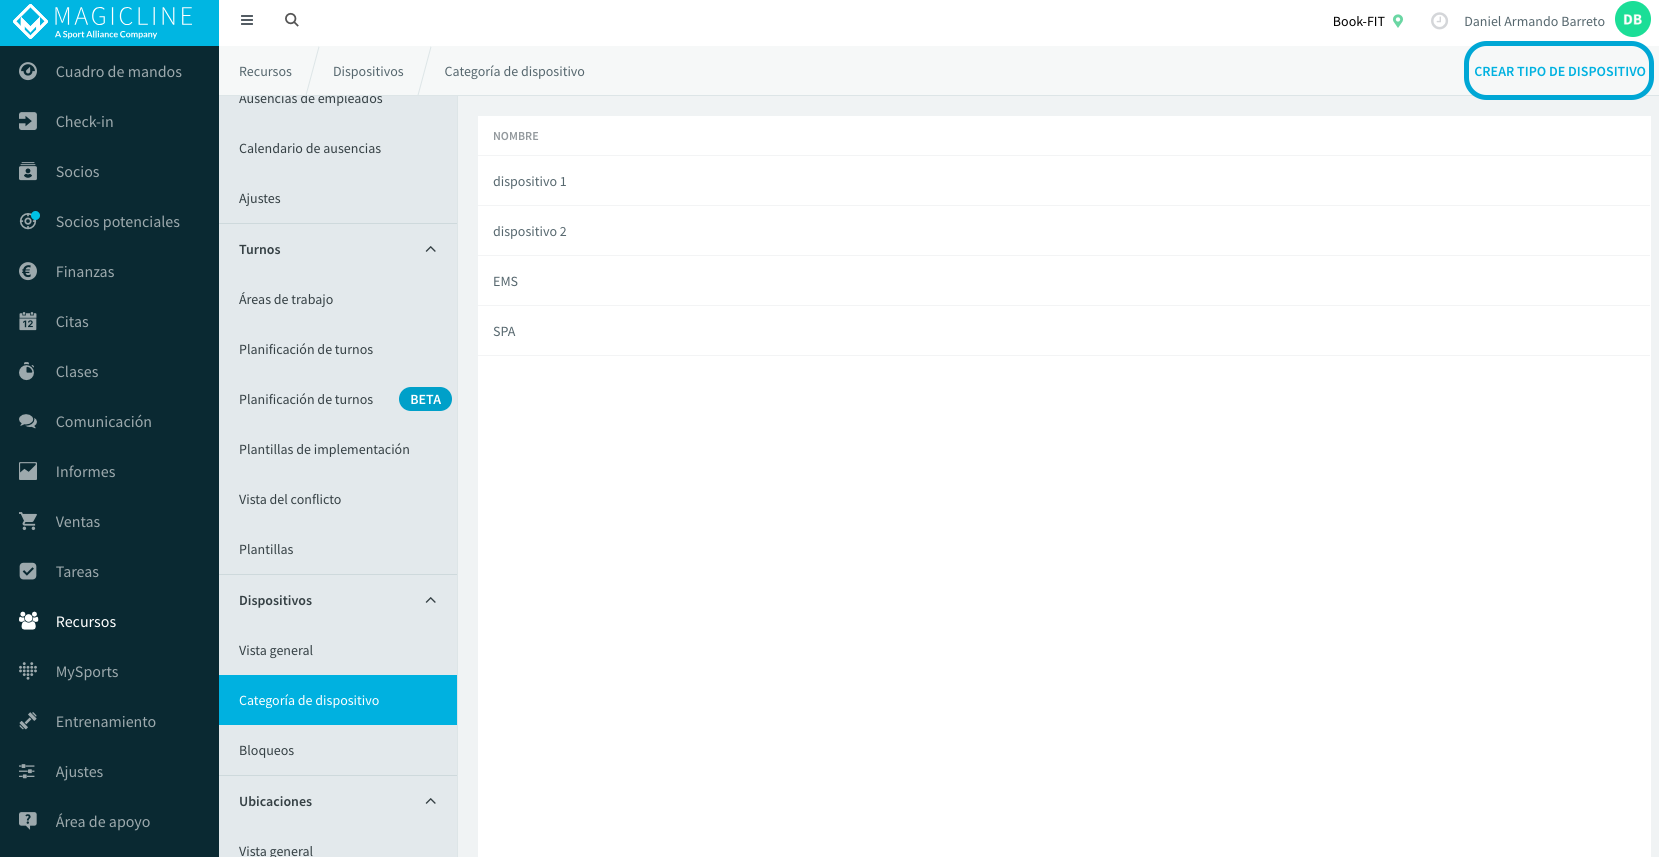This screenshot has height=857, width=1659.
Task: Open the search magnifier icon
Action: [x=292, y=20]
